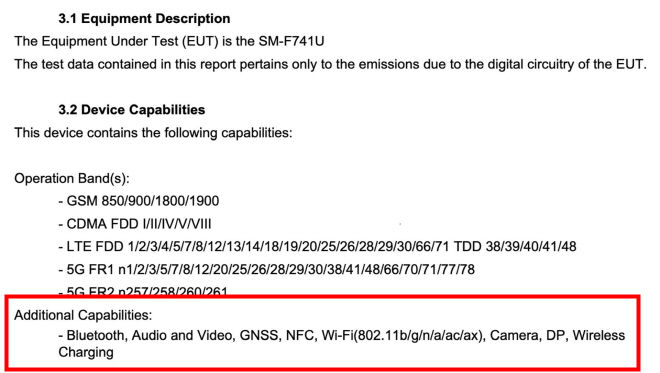Click the Wi-Fi(802.11b/g/n/a/ac/ax) text
660x373 pixels.
click(x=403, y=336)
